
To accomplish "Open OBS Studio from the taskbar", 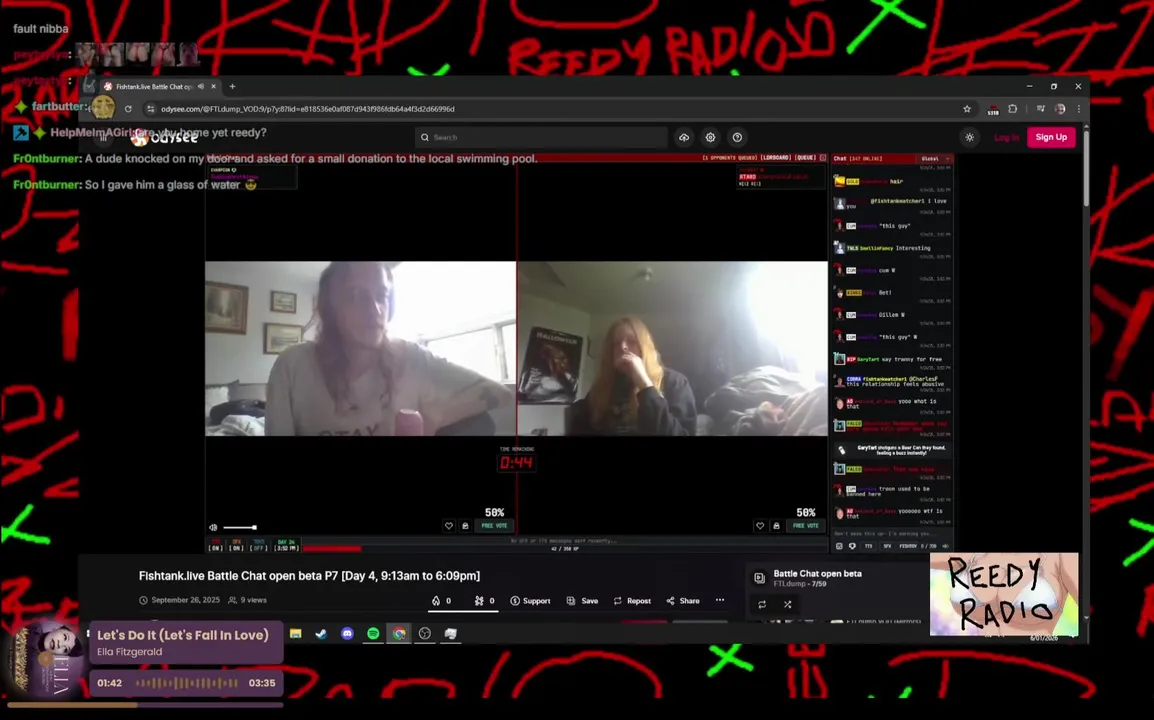I will click(x=425, y=633).
